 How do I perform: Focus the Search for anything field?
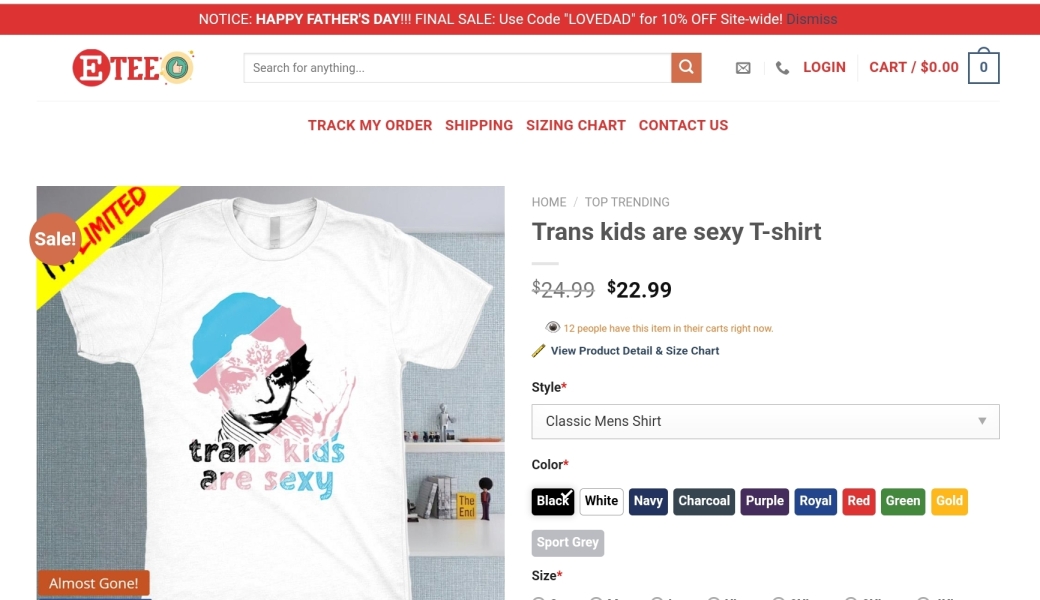pos(457,68)
